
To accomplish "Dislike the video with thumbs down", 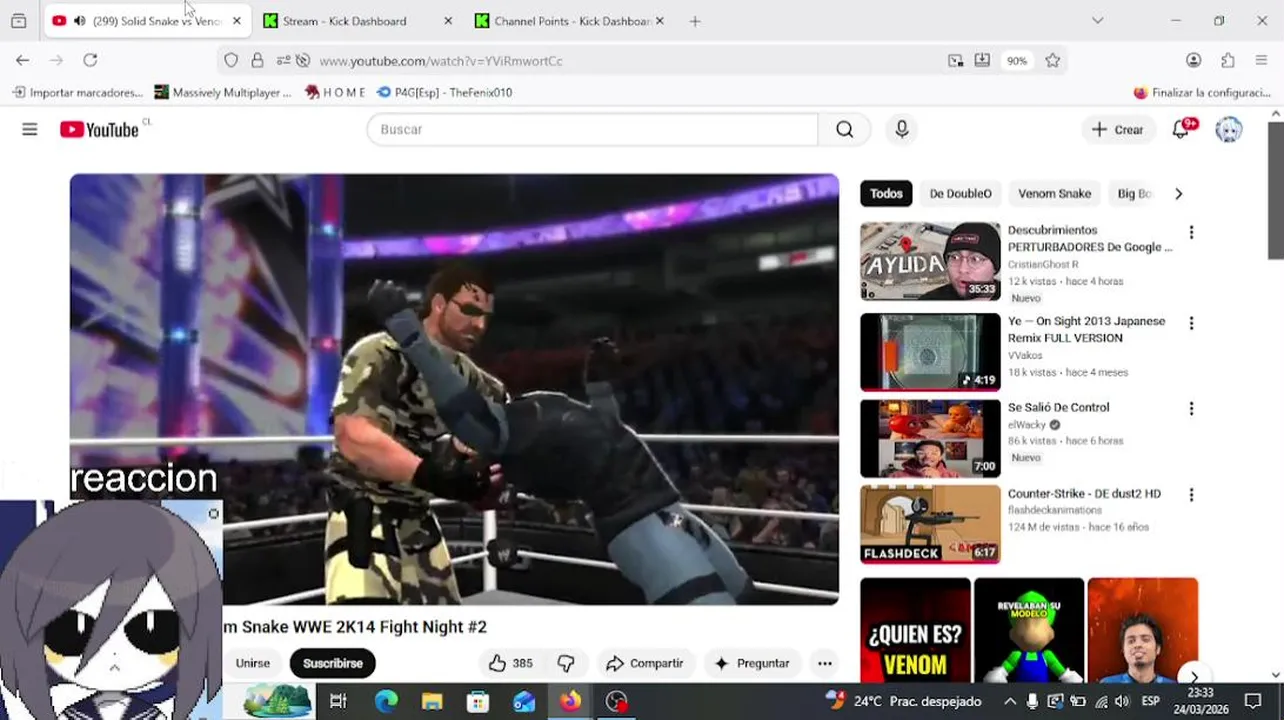I will (566, 663).
